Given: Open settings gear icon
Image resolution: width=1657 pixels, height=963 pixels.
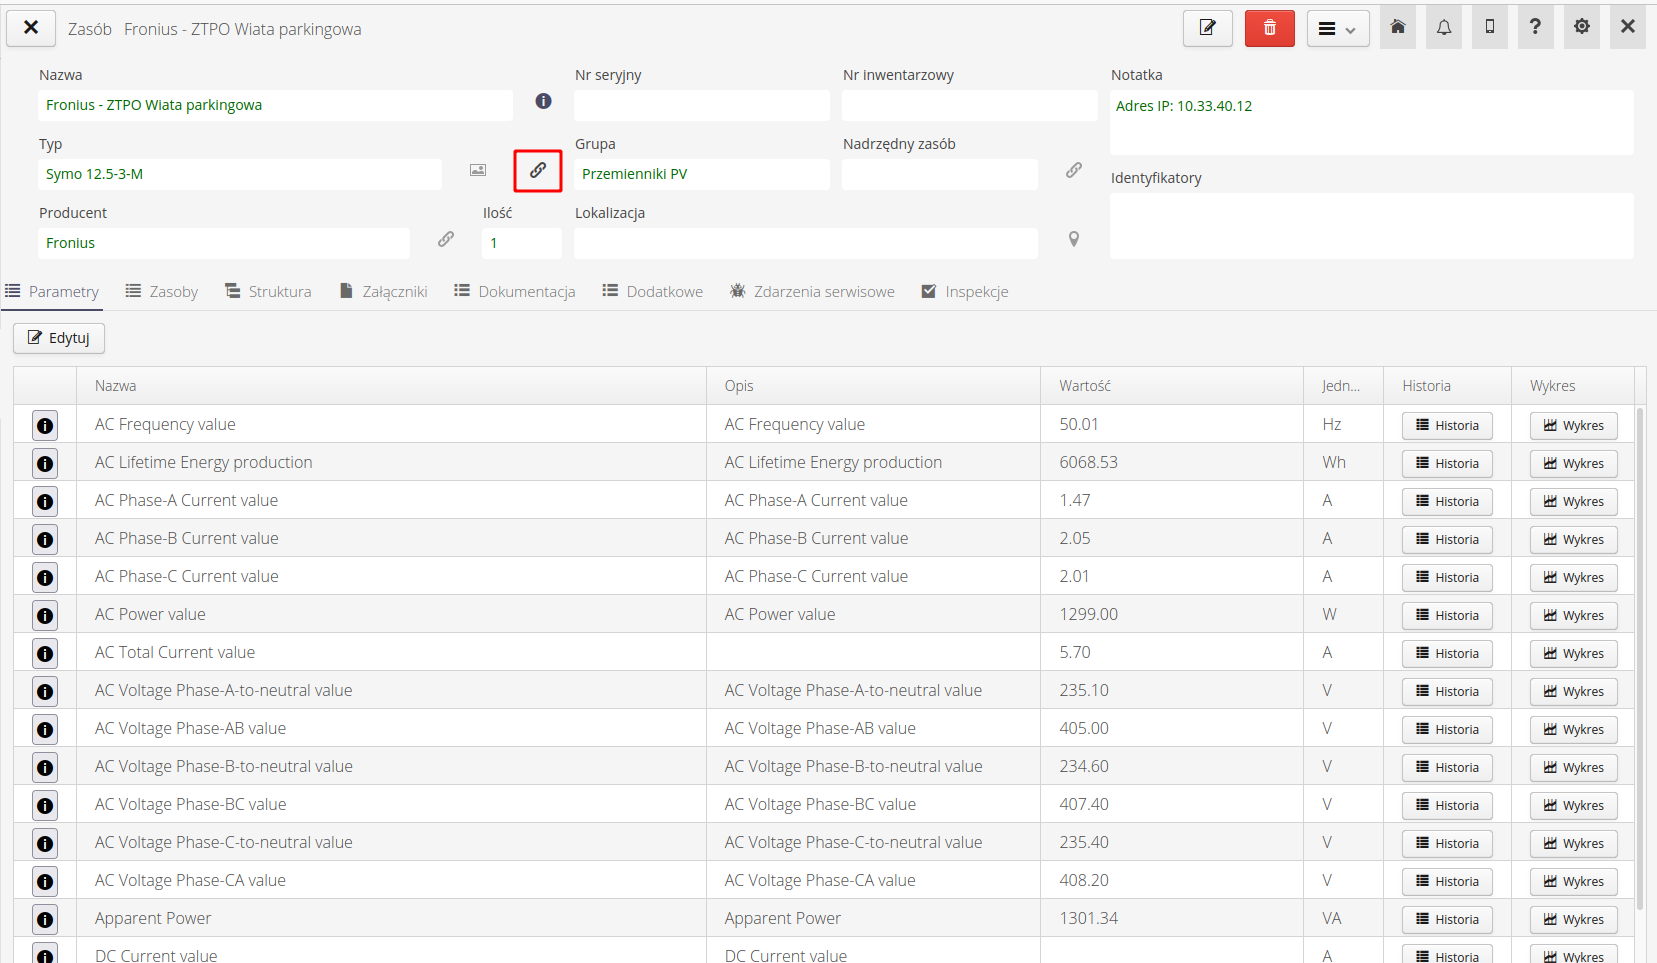Looking at the screenshot, I should pyautogui.click(x=1581, y=27).
